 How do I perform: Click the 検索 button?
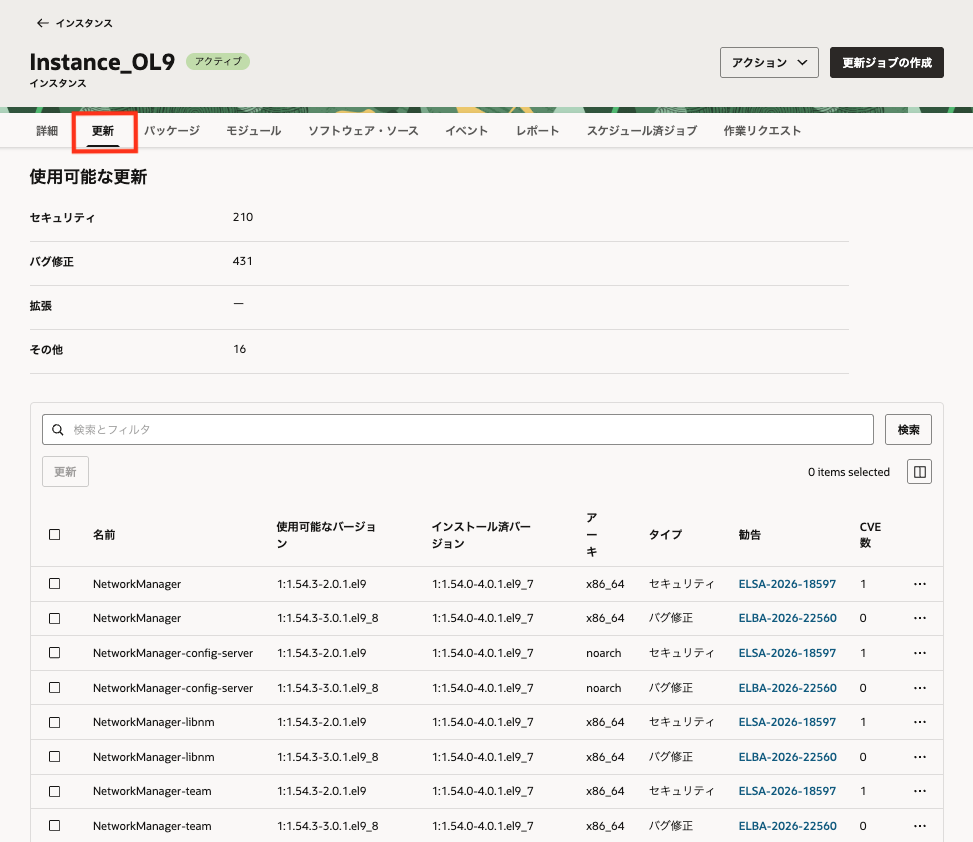pos(908,429)
